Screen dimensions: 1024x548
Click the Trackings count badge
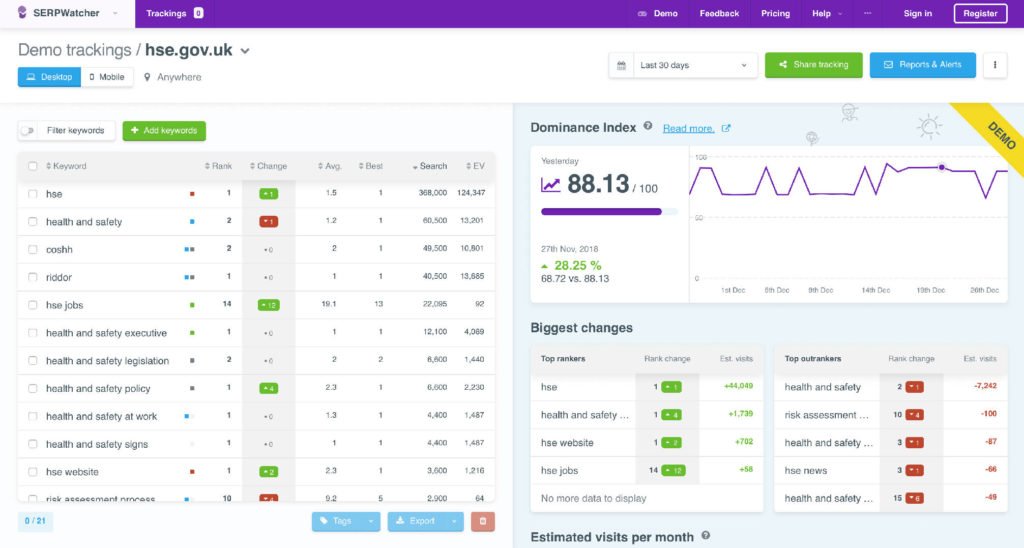(199, 13)
